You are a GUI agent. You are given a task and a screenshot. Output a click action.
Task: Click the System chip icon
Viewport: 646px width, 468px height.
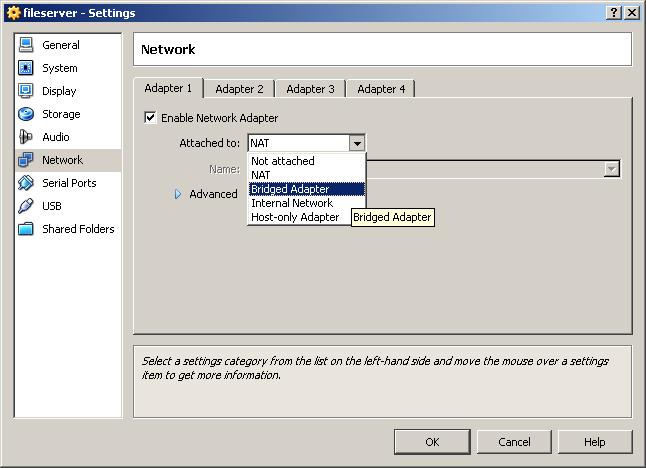26,68
